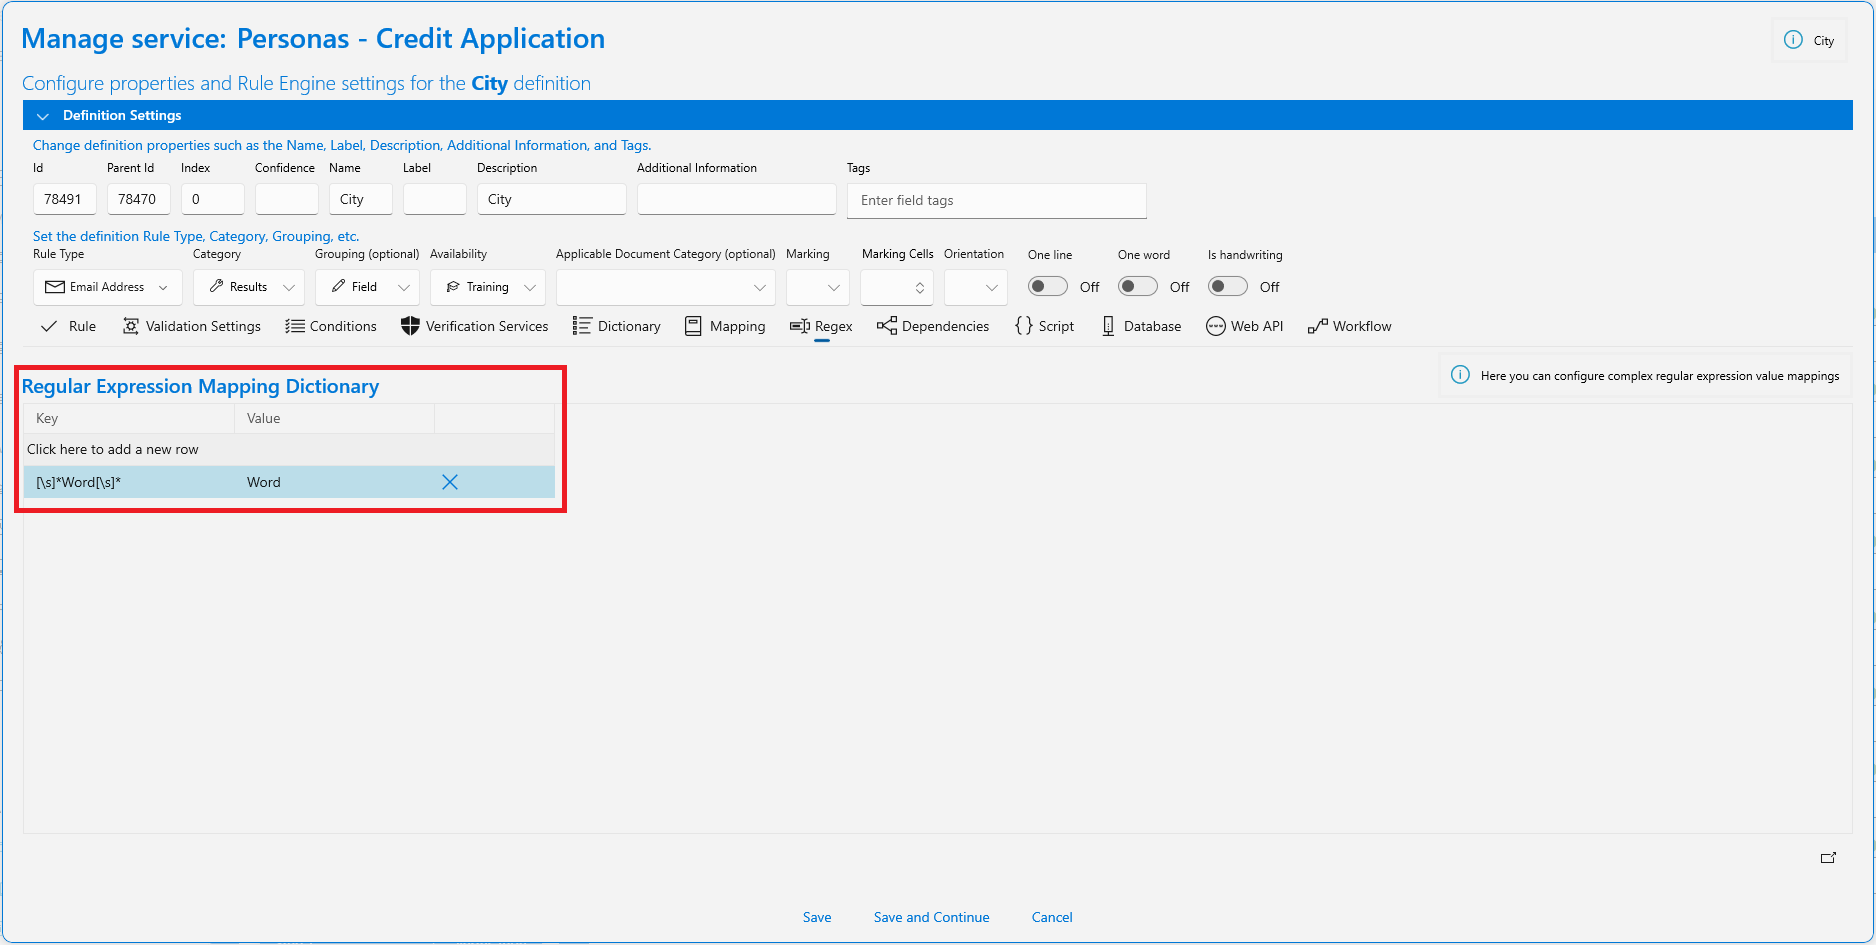1876x945 pixels.
Task: Open the Category dropdown arrow
Action: [289, 288]
